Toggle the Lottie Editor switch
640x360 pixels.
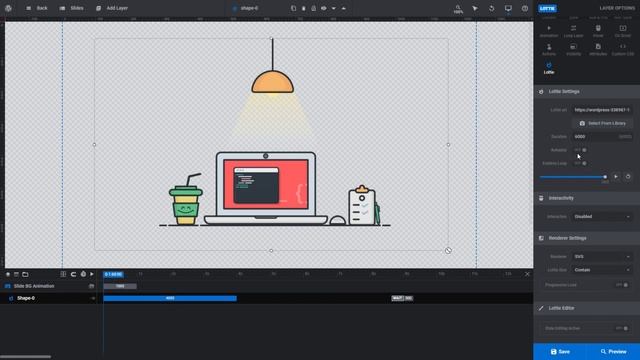tap(622, 328)
